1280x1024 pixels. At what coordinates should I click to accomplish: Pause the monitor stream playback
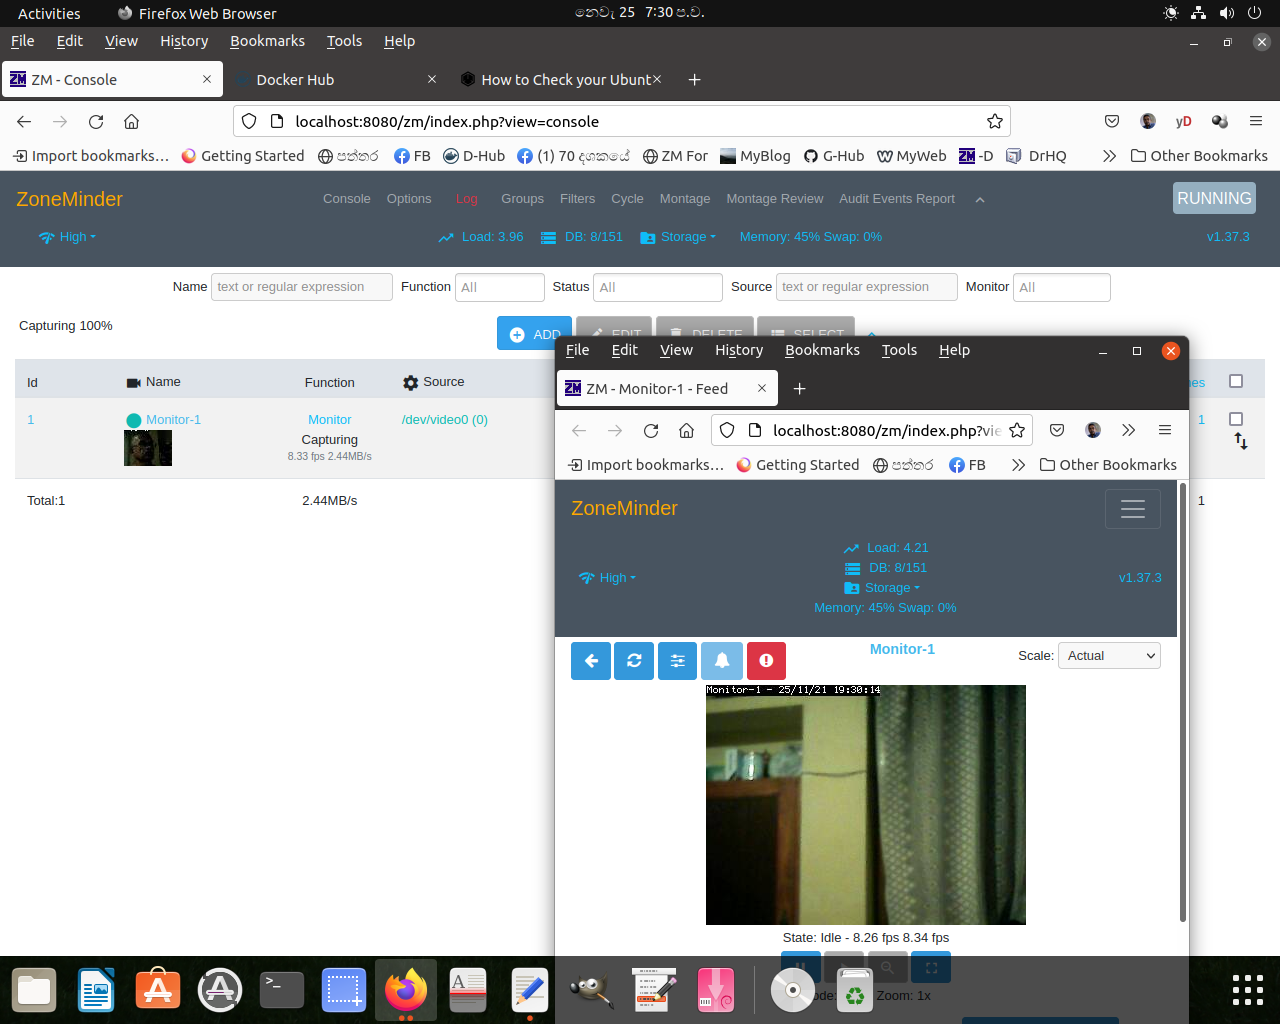pyautogui.click(x=799, y=967)
